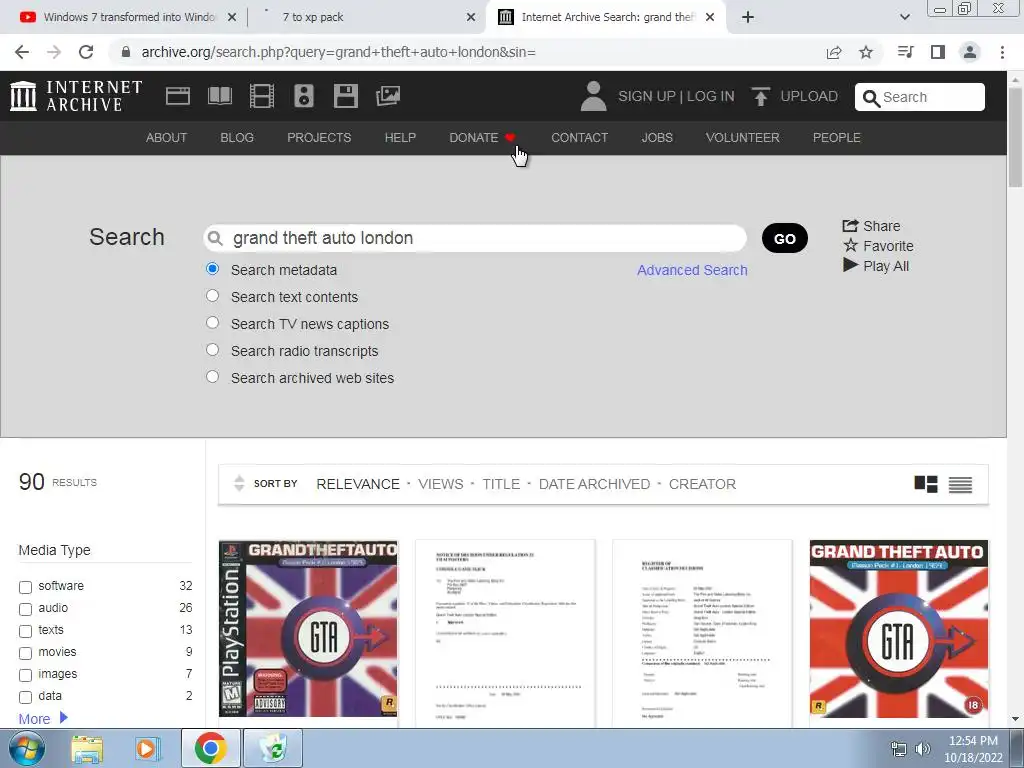Toggle the browser side panel icon
Viewport: 1024px width, 768px height.
click(x=938, y=52)
